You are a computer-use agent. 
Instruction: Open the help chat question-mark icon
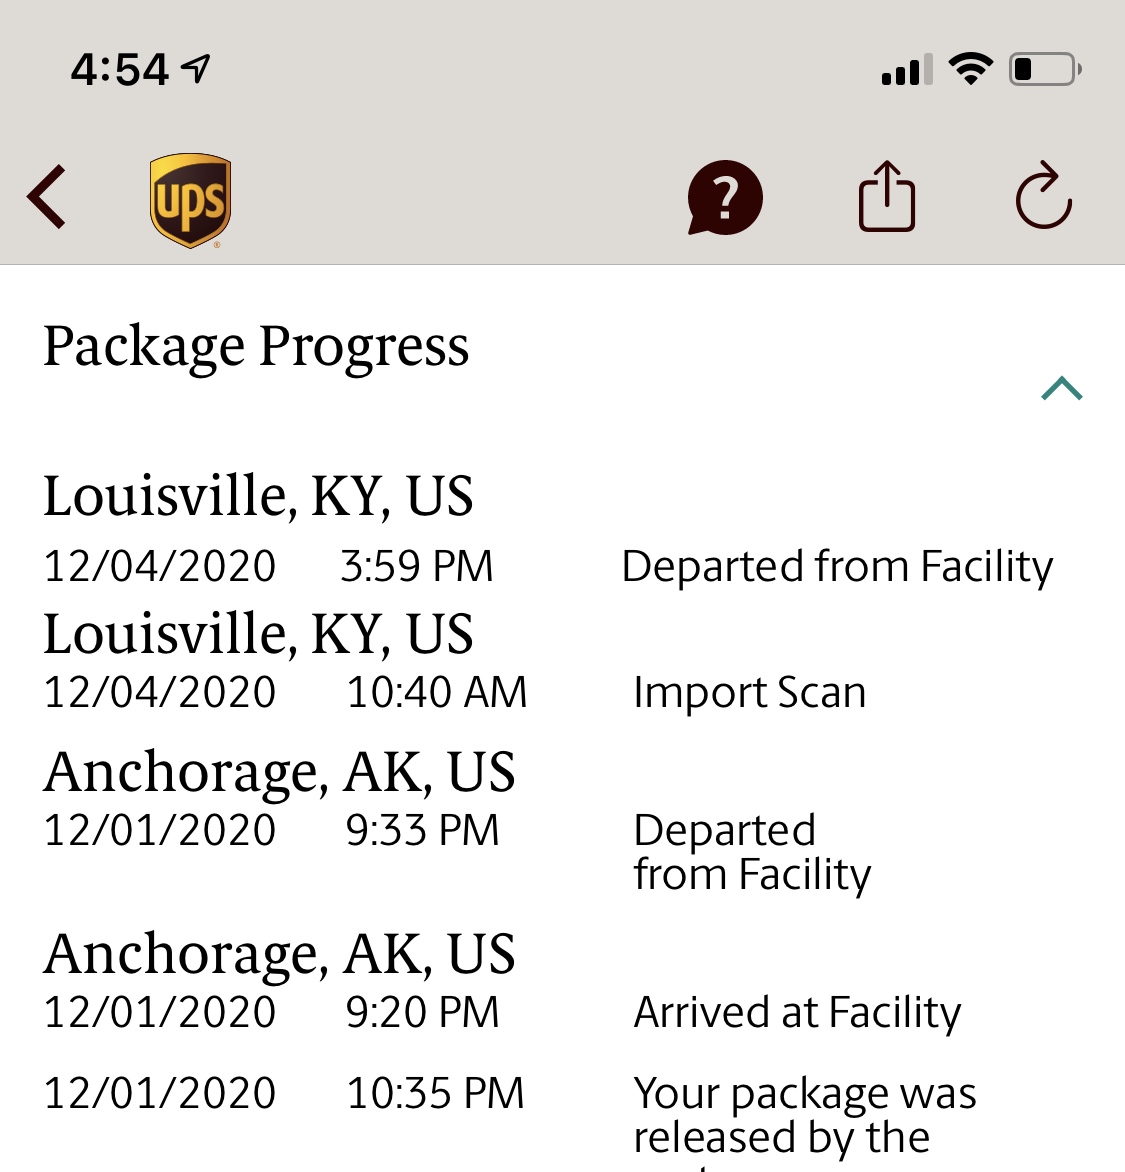click(x=724, y=198)
